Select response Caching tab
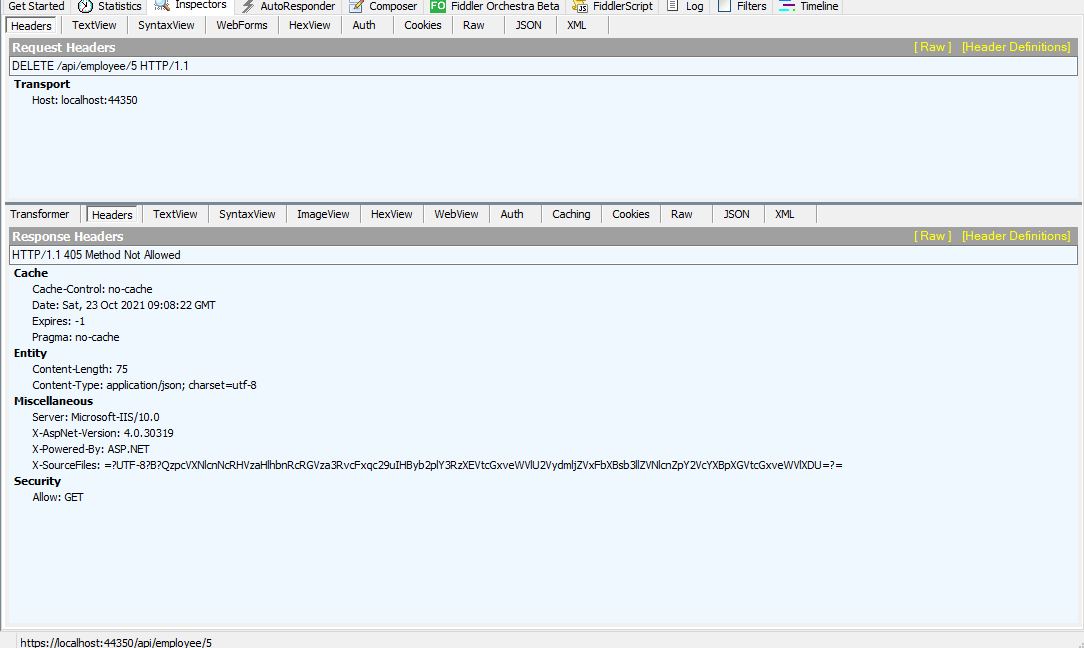 (x=571, y=214)
